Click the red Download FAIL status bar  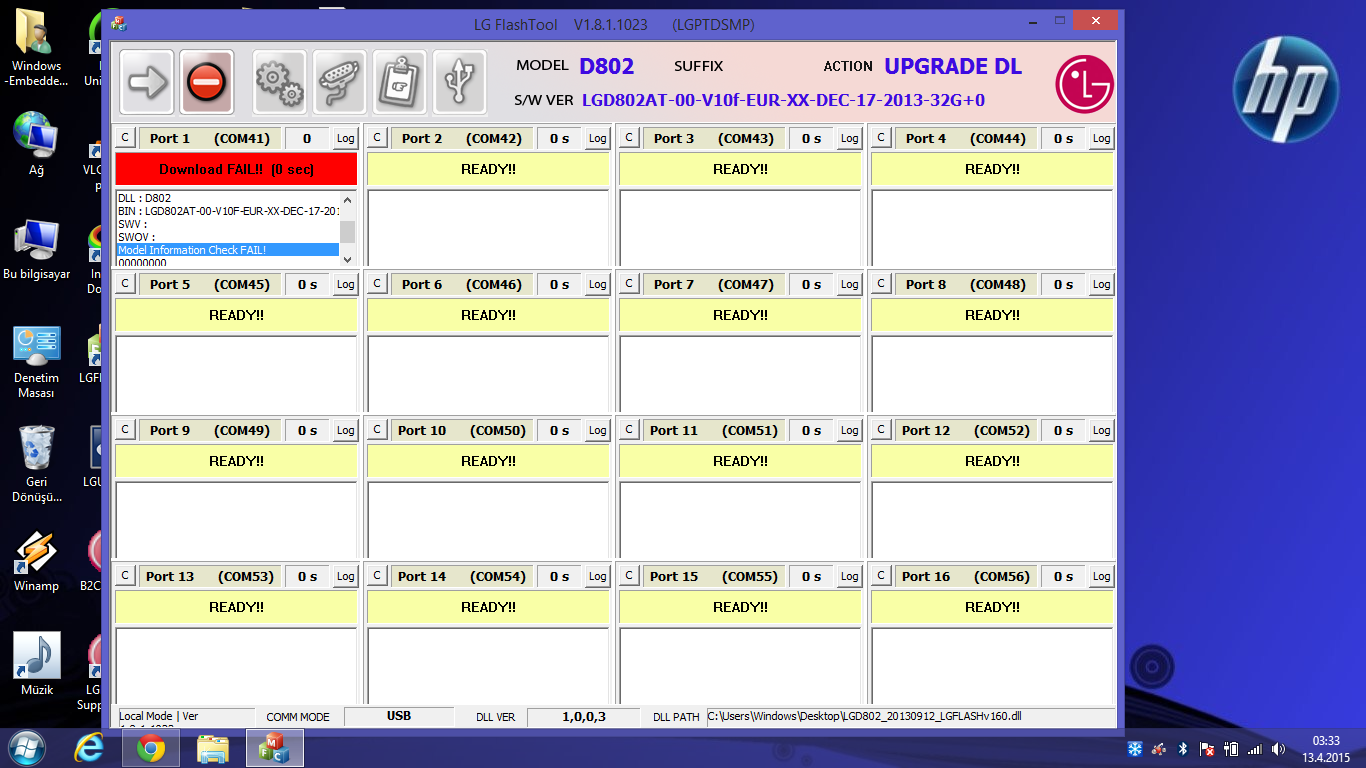click(x=236, y=169)
